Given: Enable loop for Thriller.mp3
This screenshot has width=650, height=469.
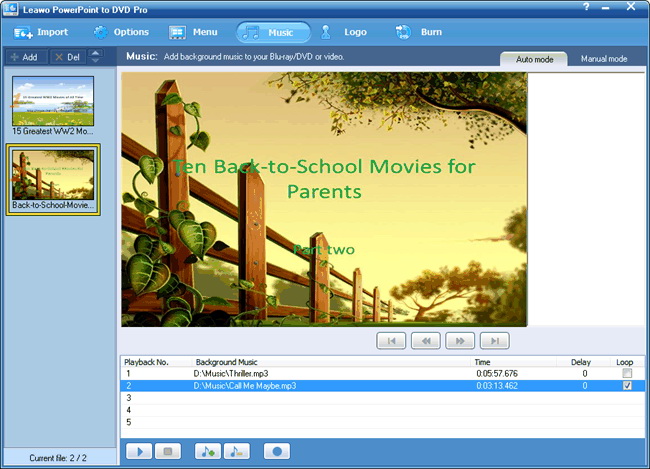Looking at the screenshot, I should (627, 373).
